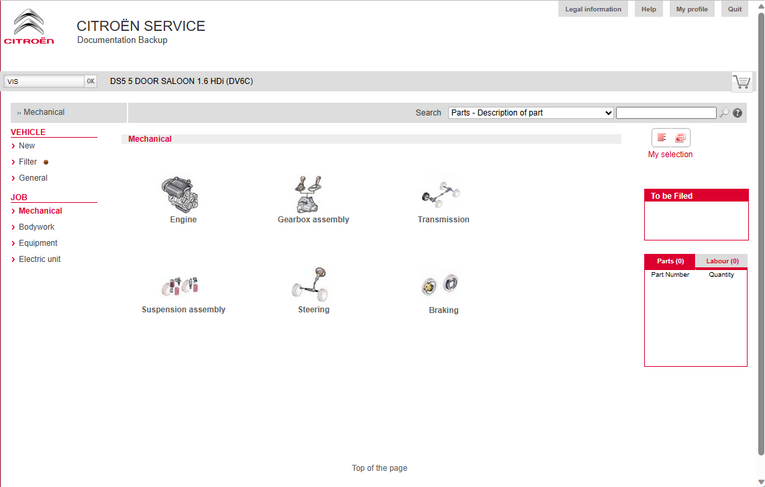Open the Steering category icon
This screenshot has width=765, height=487.
click(313, 284)
